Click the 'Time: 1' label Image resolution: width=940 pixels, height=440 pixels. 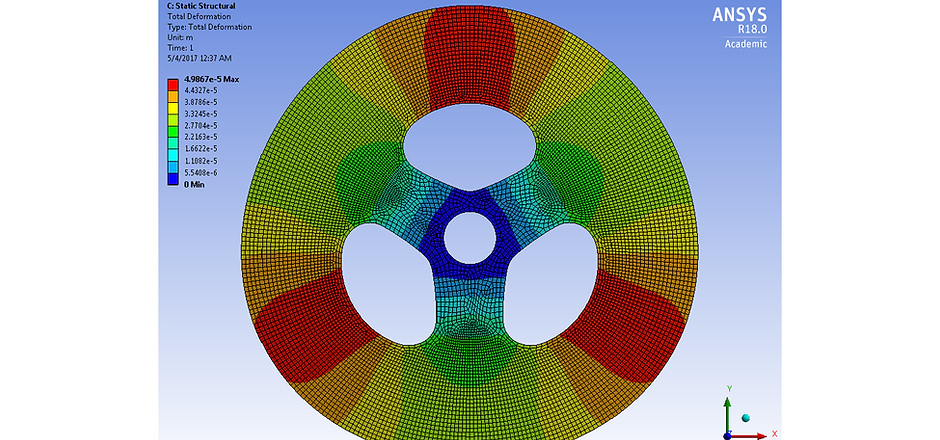[x=180, y=48]
